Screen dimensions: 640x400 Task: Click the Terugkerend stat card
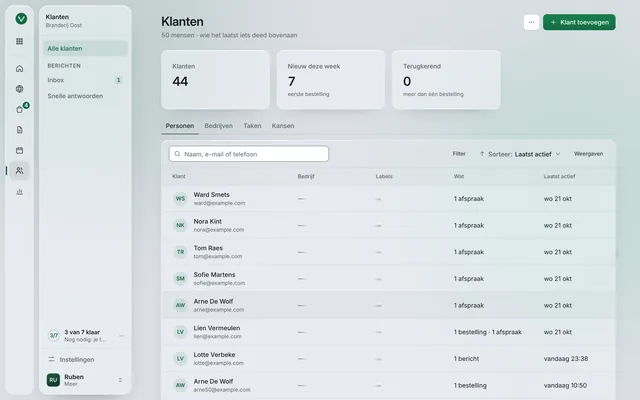click(x=446, y=80)
